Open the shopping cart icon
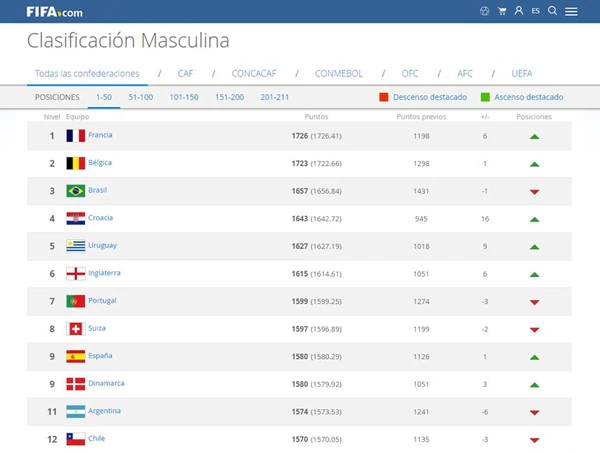The image size is (600, 453). 502,11
